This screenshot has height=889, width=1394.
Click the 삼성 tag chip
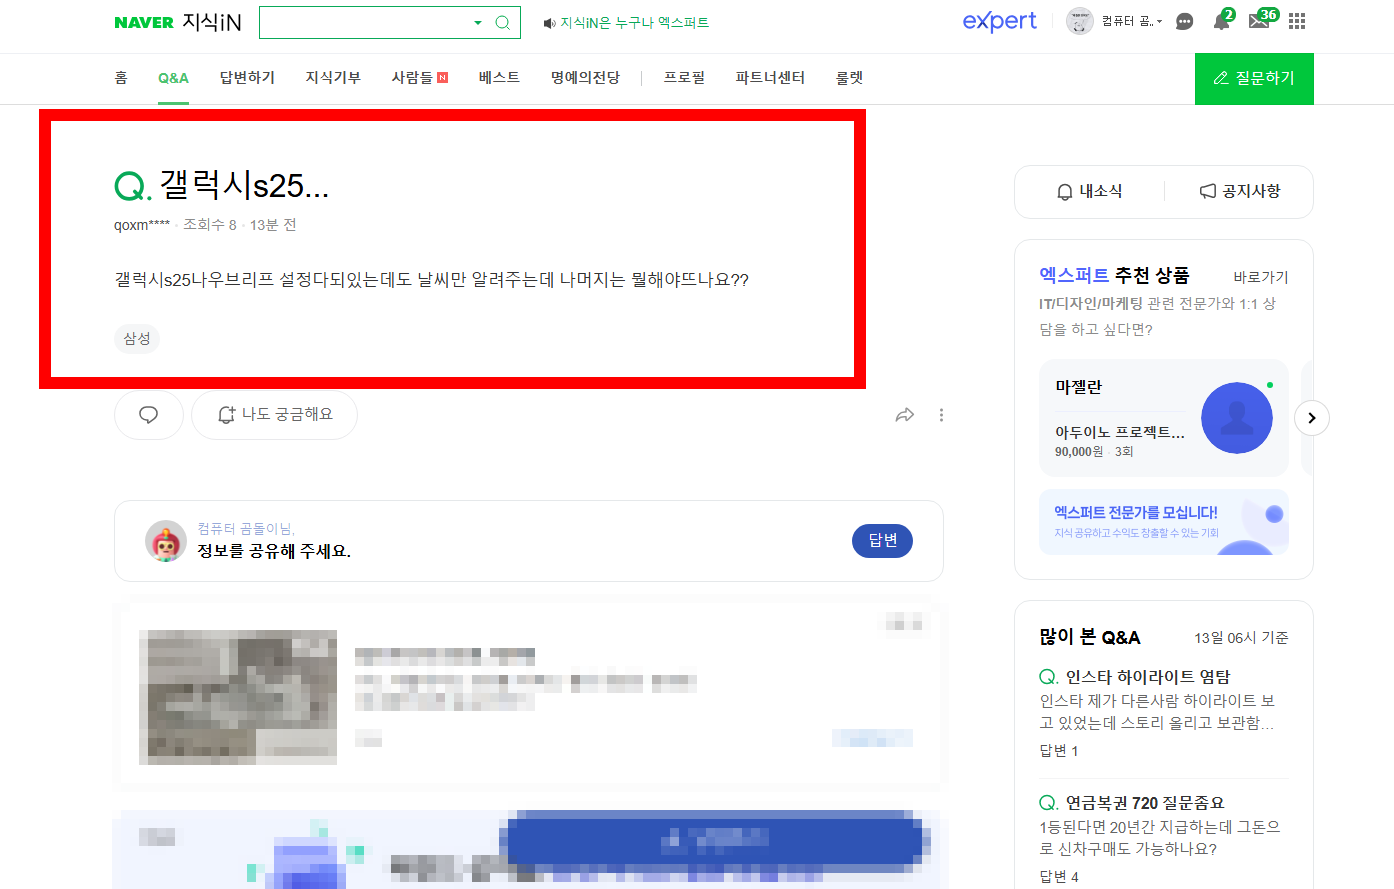[137, 339]
